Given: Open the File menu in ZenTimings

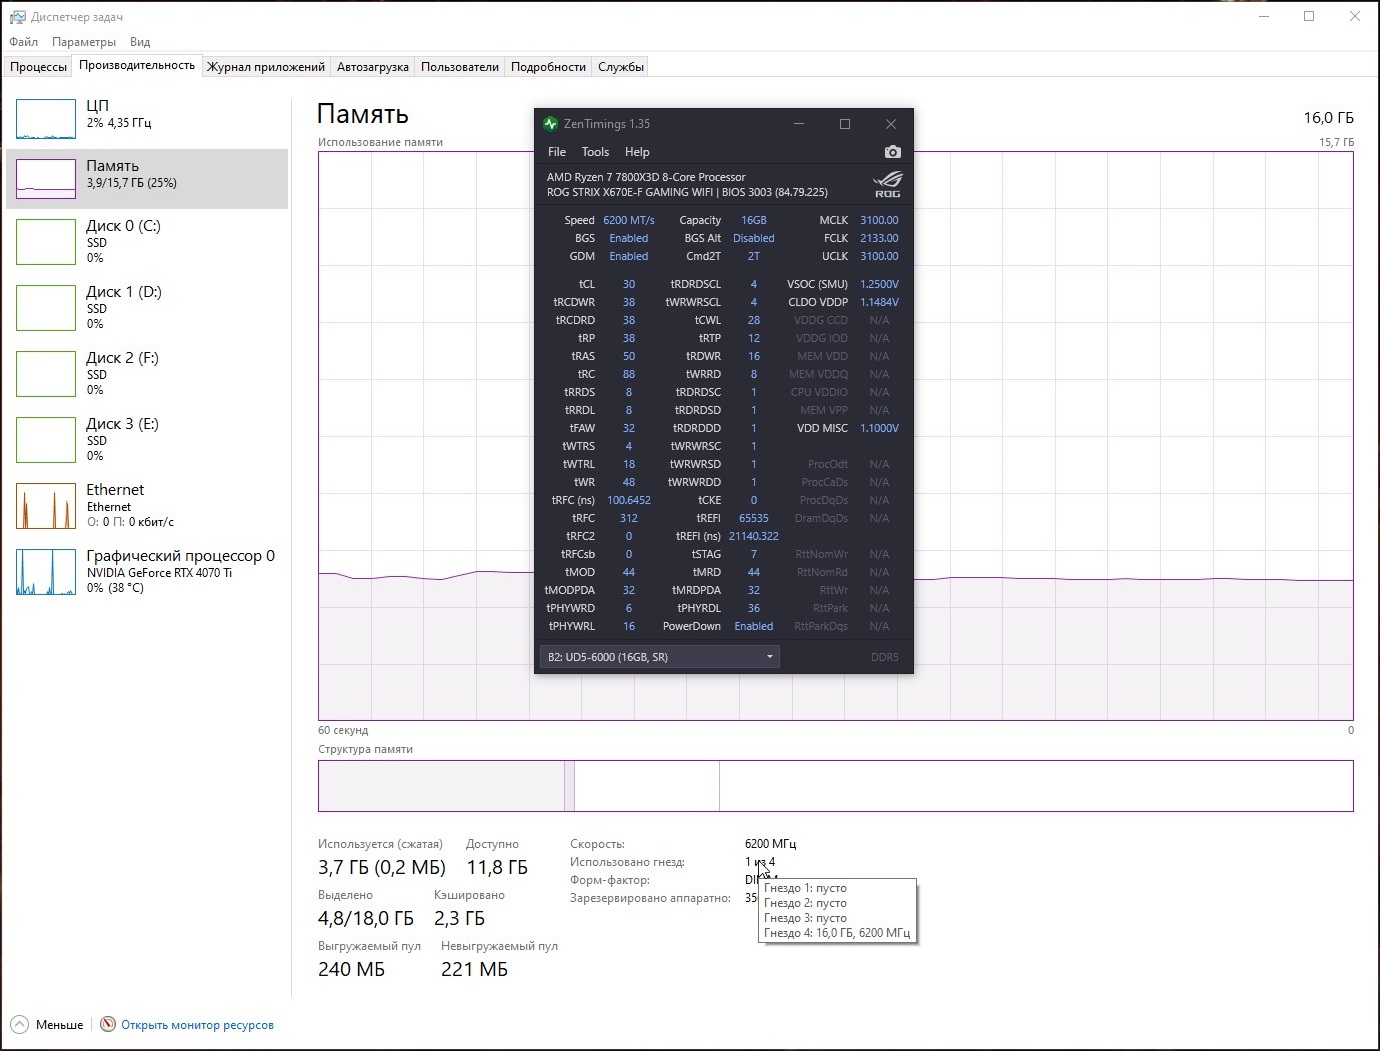Looking at the screenshot, I should [557, 152].
